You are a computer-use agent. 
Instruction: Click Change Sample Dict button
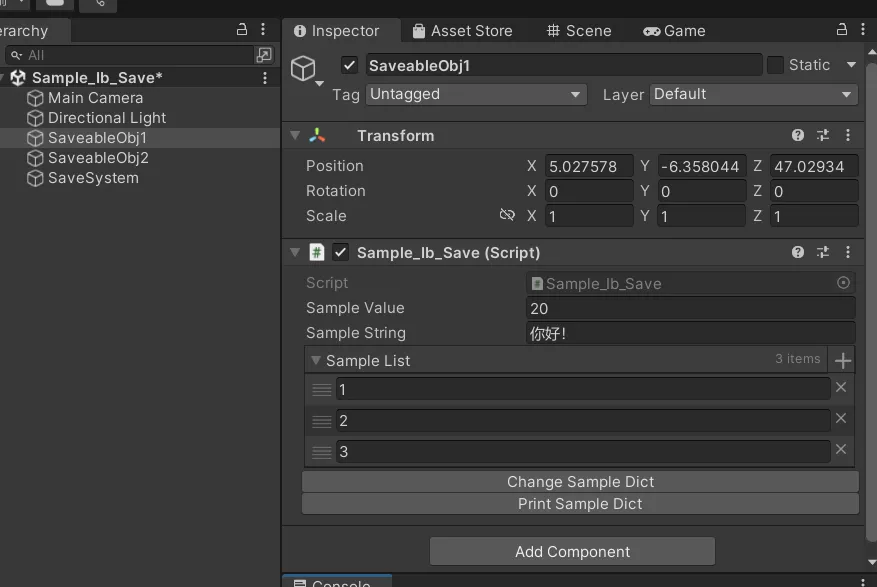(581, 481)
